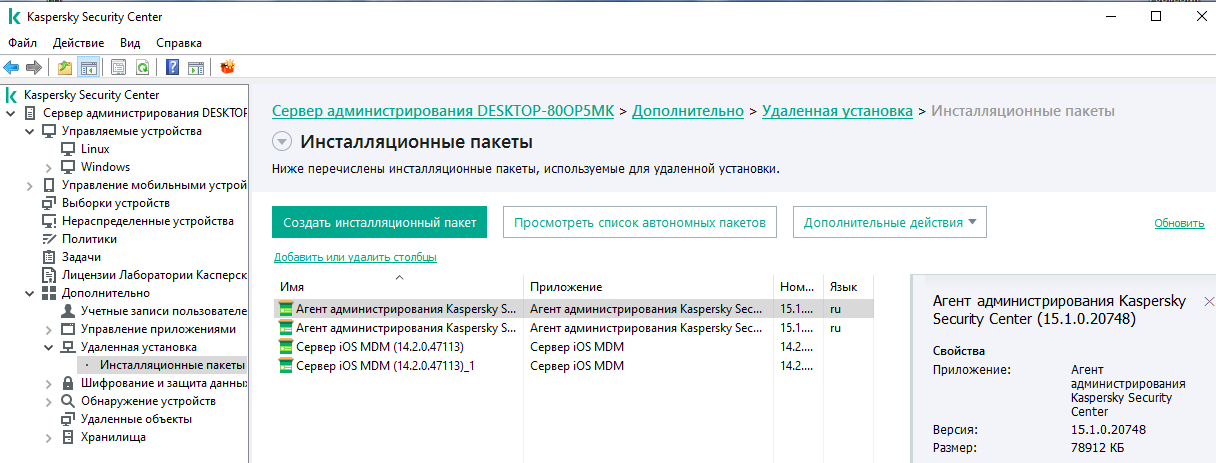Image resolution: width=1216 pixels, height=463 pixels.
Task: Expand the Управление мобильными устройствами node
Action: 30,185
